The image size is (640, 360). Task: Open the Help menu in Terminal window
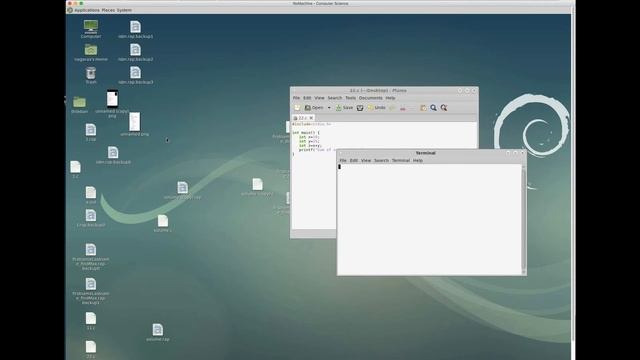tap(418, 160)
